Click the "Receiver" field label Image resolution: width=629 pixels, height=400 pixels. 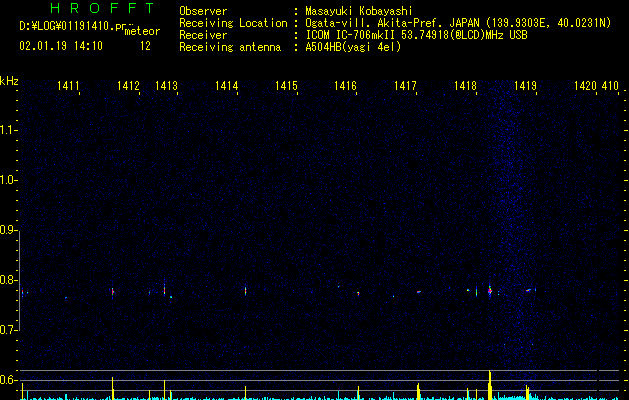tap(203, 35)
